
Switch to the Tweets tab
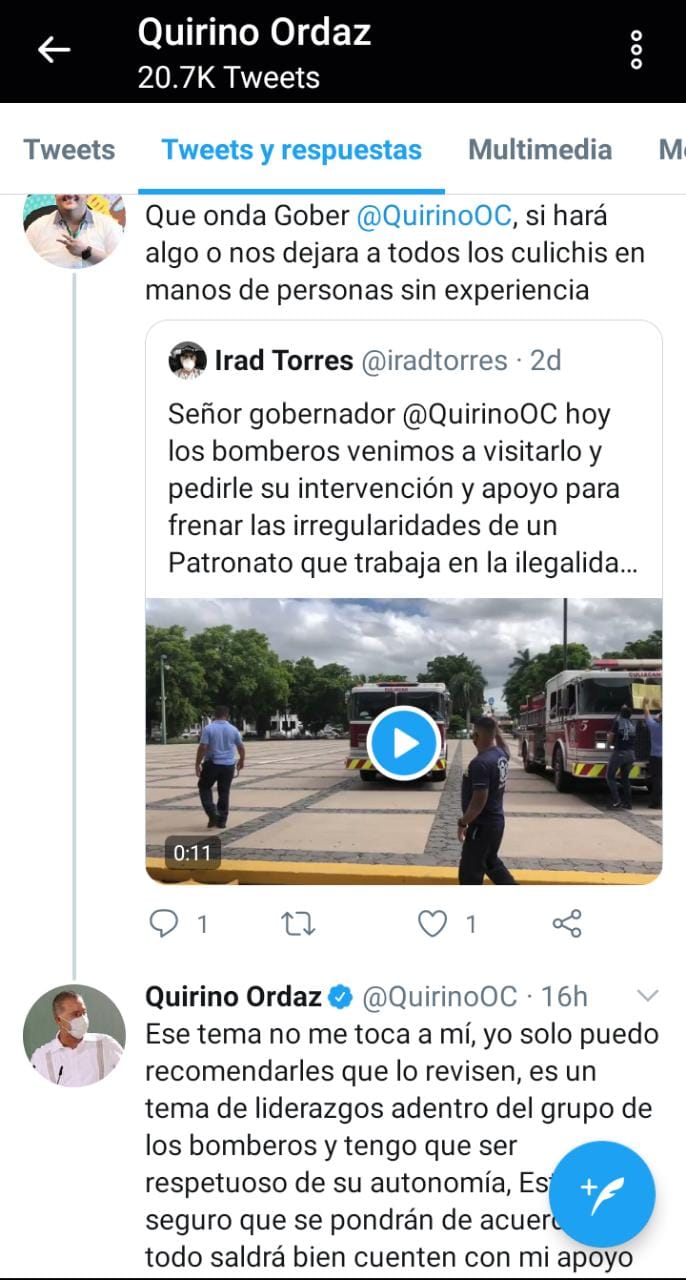coord(69,150)
